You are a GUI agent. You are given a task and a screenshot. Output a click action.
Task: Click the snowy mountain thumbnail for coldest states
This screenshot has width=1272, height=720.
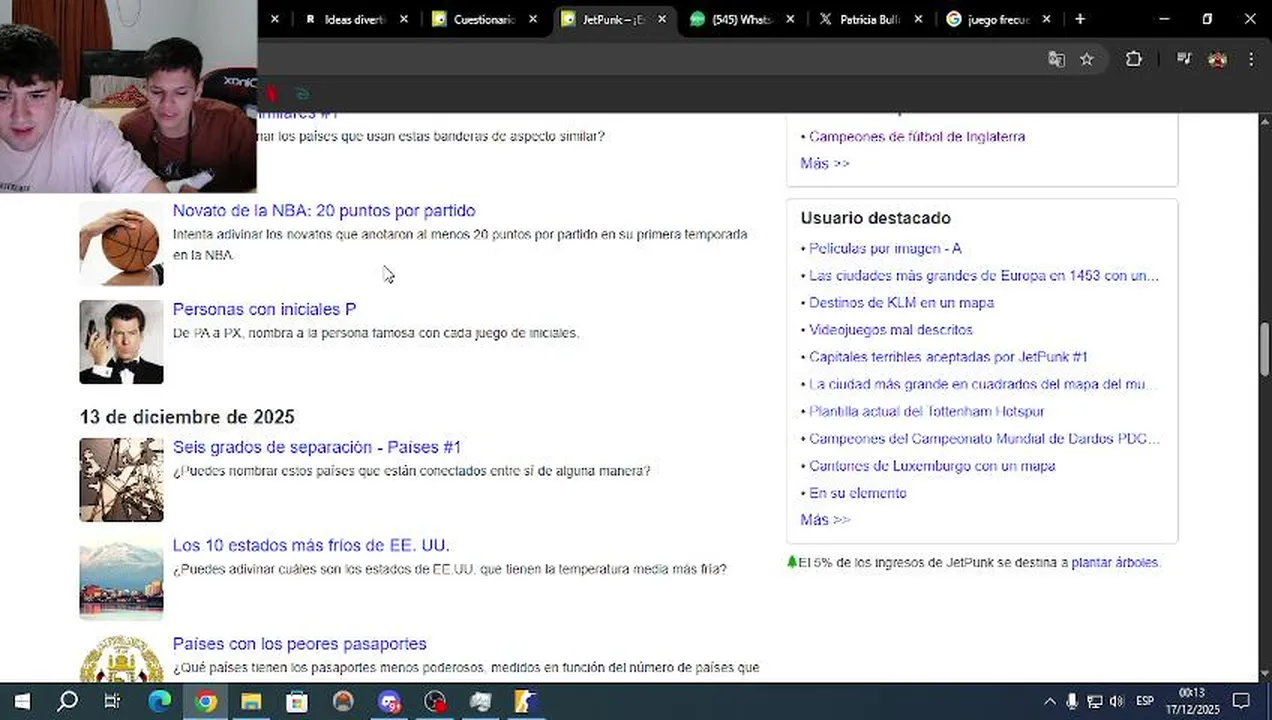[121, 578]
